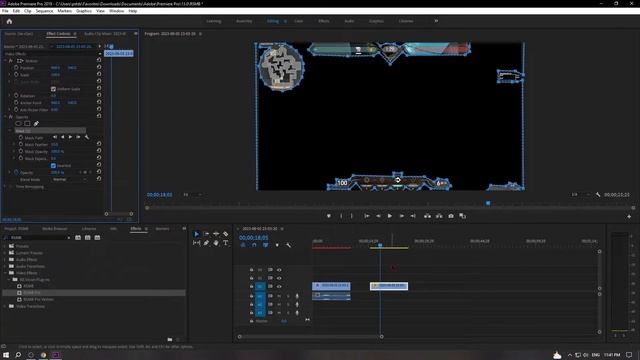Select the Ripple Edit tool

pos(216,234)
